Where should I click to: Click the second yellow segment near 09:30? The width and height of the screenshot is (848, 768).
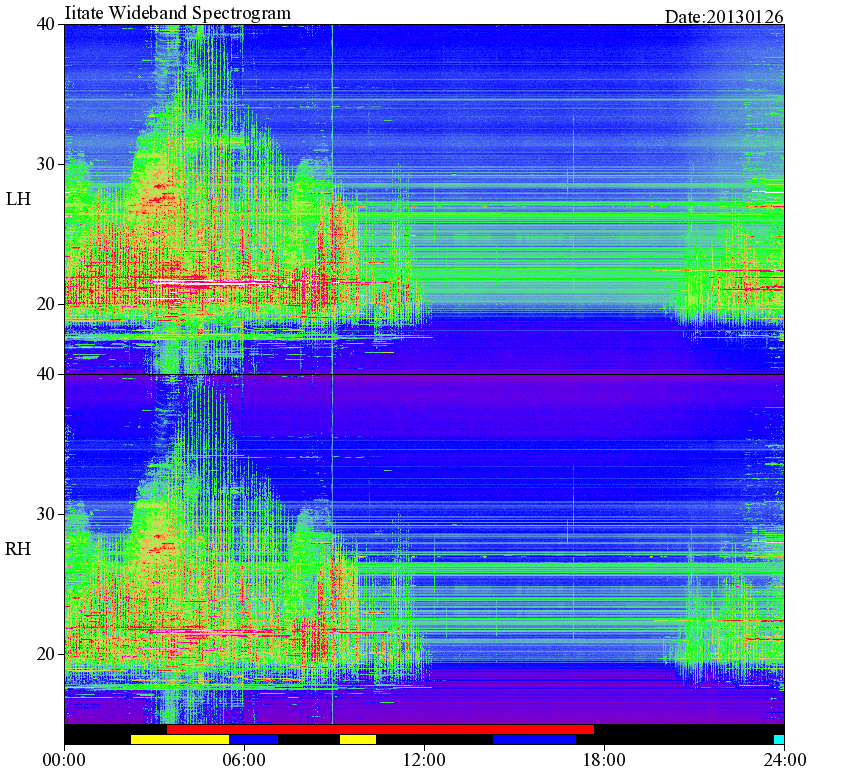coord(358,739)
